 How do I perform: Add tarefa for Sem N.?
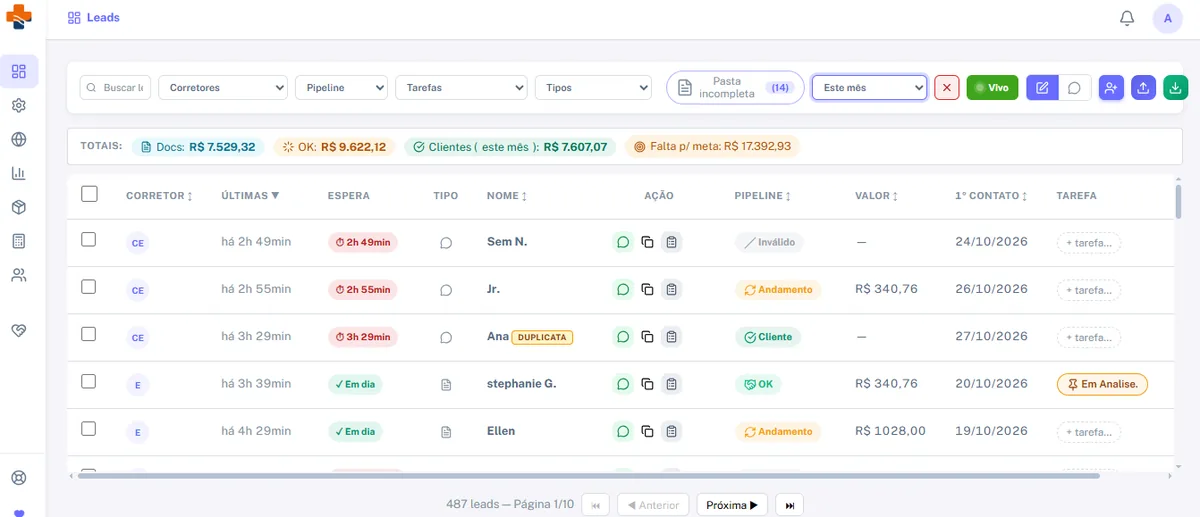(1089, 242)
